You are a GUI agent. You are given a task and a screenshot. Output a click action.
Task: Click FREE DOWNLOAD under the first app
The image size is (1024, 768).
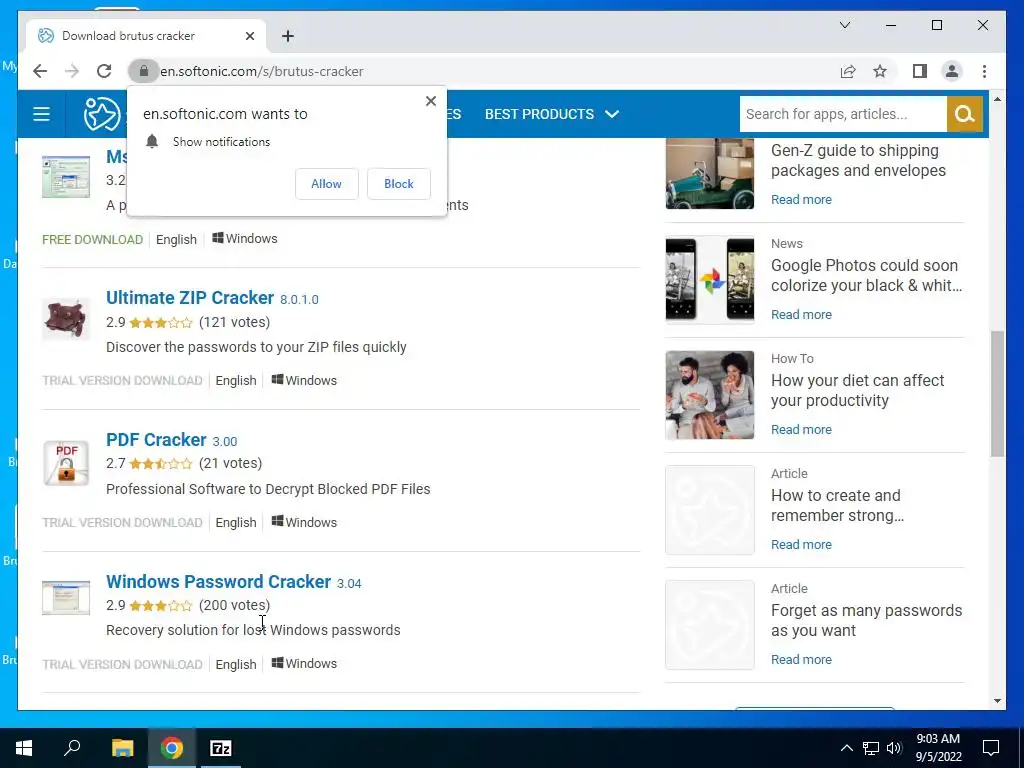[x=92, y=240]
